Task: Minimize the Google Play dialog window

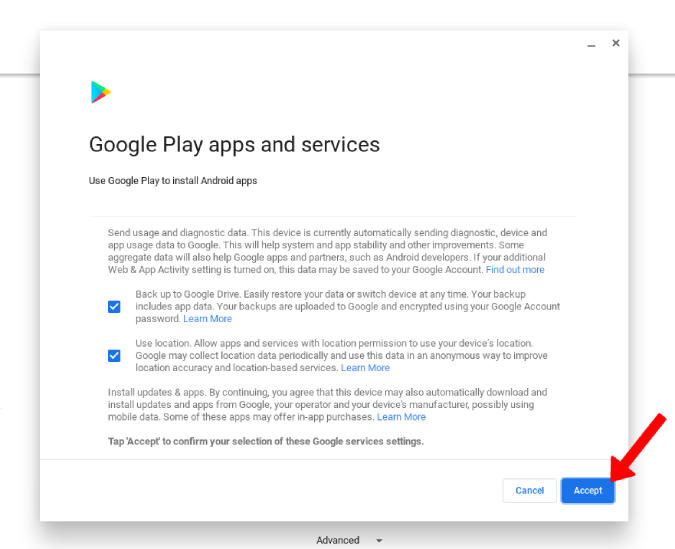Action: [x=591, y=44]
